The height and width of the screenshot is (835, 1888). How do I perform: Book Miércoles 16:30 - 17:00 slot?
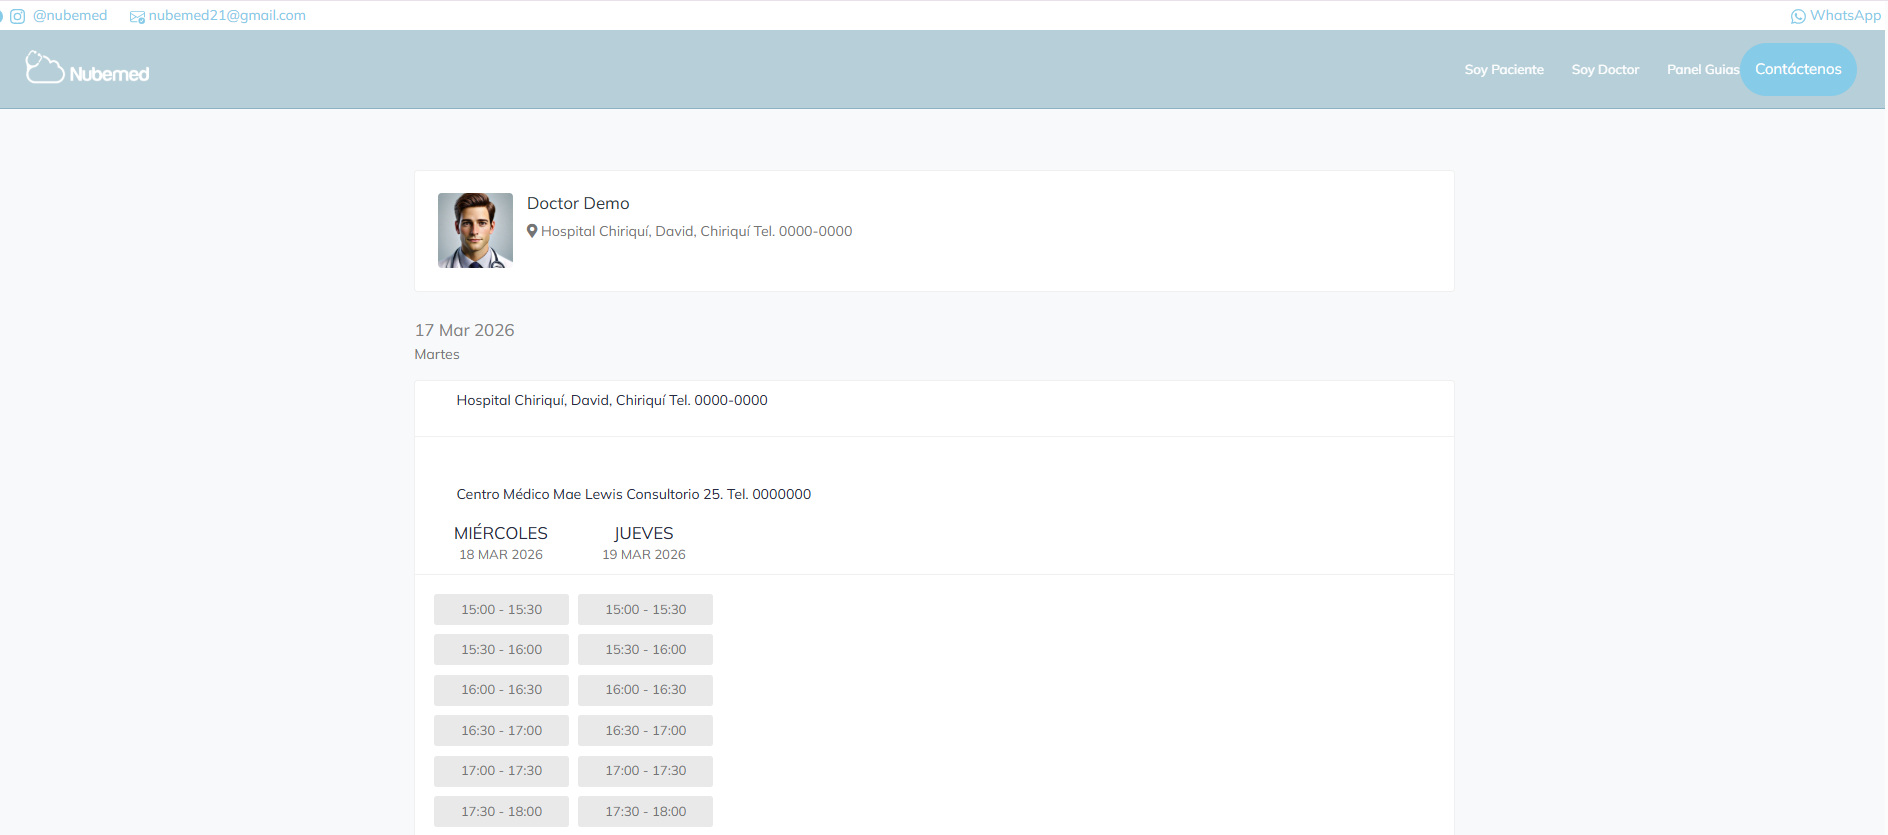click(501, 731)
